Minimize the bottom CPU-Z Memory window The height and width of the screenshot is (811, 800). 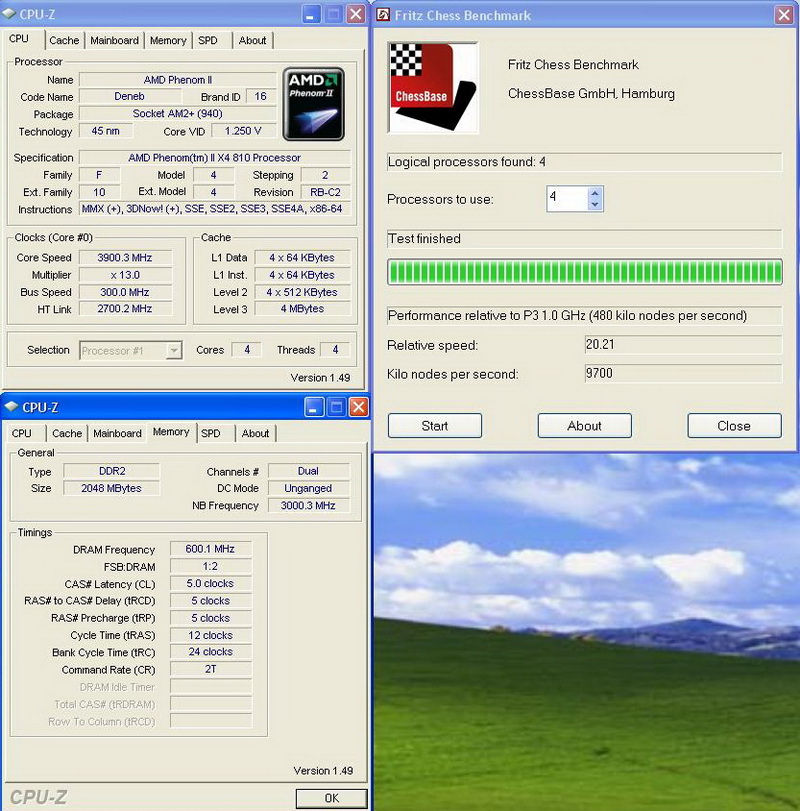(x=313, y=407)
